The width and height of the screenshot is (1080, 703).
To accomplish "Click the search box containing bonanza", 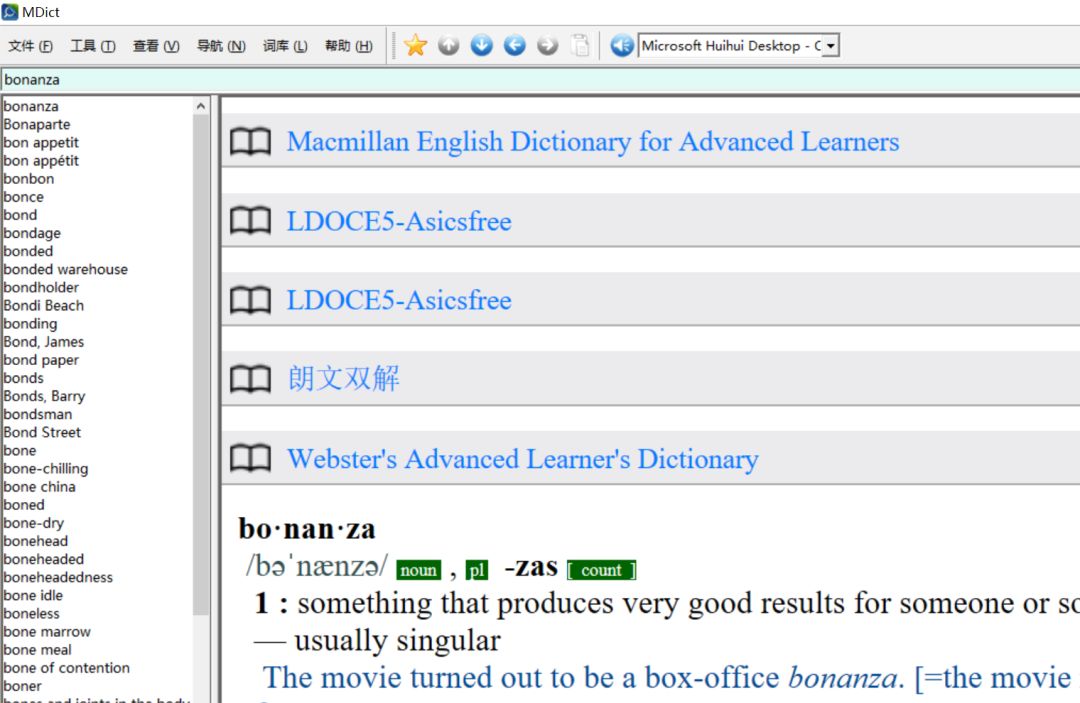I will (x=540, y=80).
